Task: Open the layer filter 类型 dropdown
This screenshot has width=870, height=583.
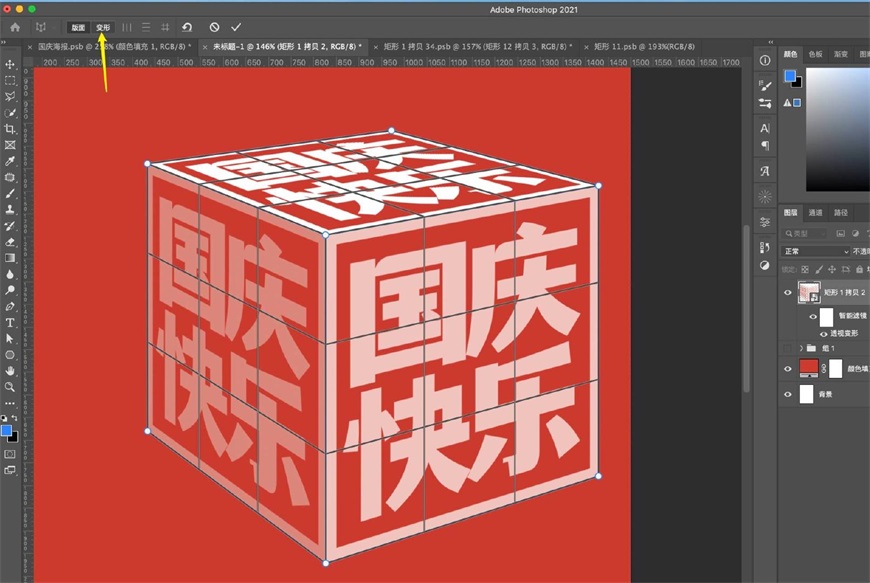Action: (804, 234)
